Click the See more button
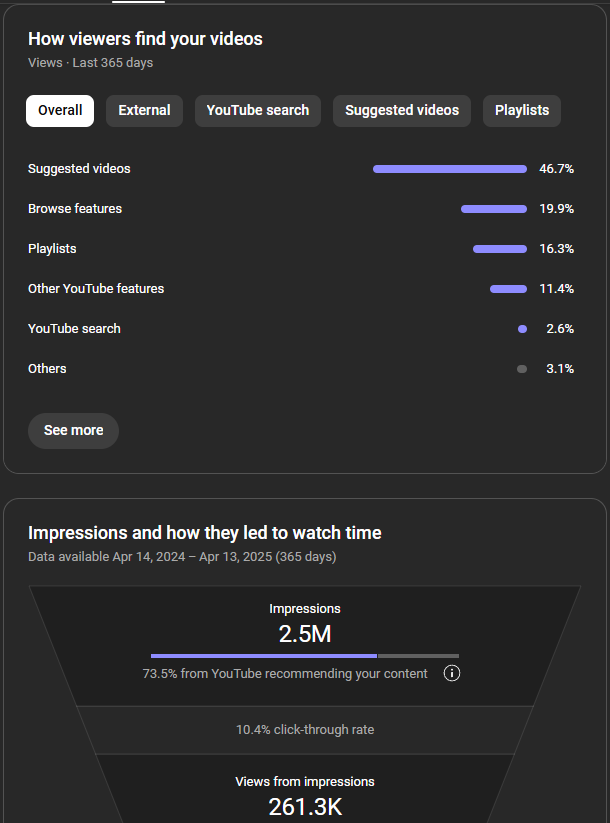Screen dimensions: 610x823 click(73, 430)
